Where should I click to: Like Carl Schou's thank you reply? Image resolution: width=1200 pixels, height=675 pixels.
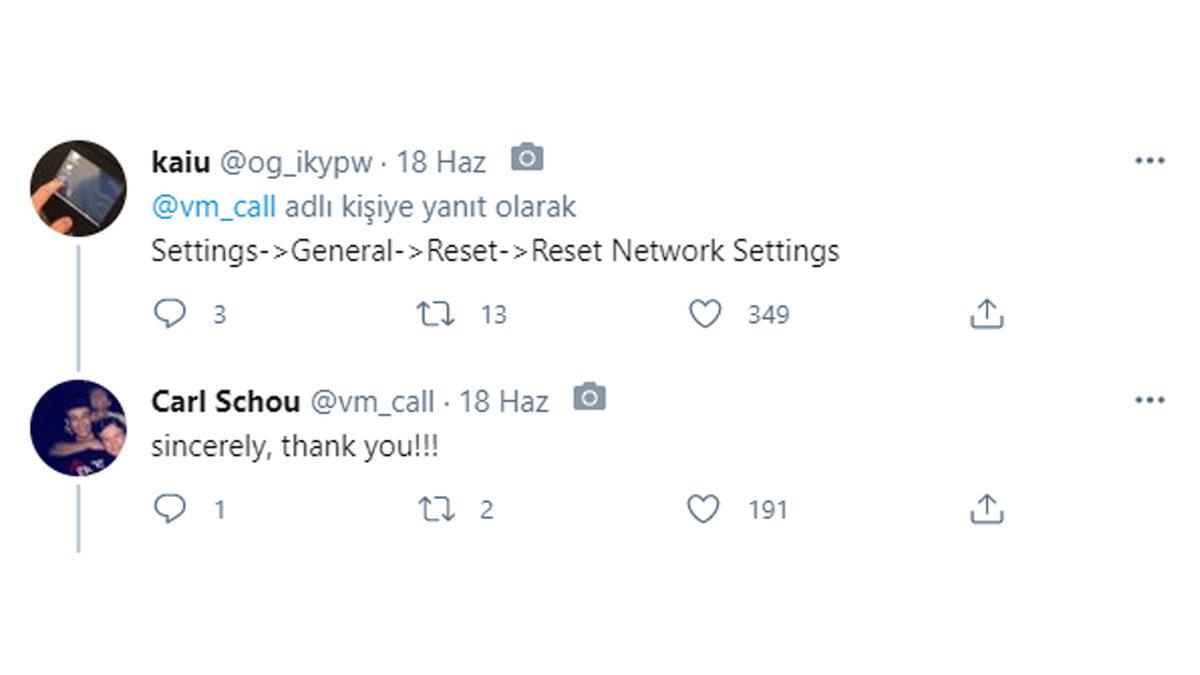(705, 509)
